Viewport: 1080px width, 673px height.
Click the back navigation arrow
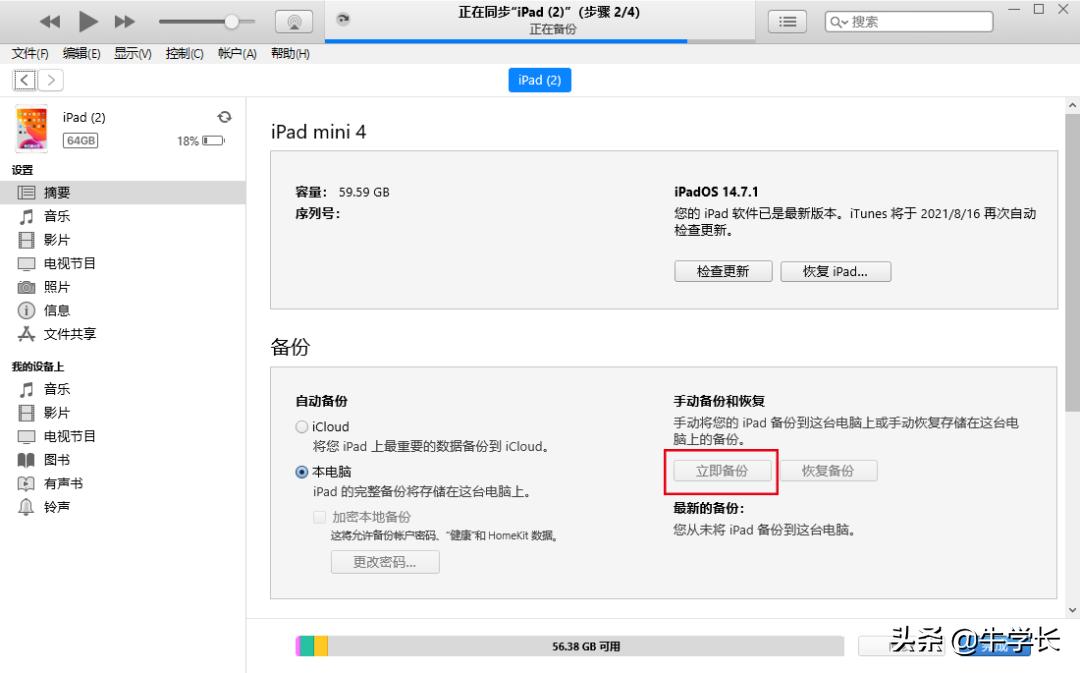coord(23,80)
